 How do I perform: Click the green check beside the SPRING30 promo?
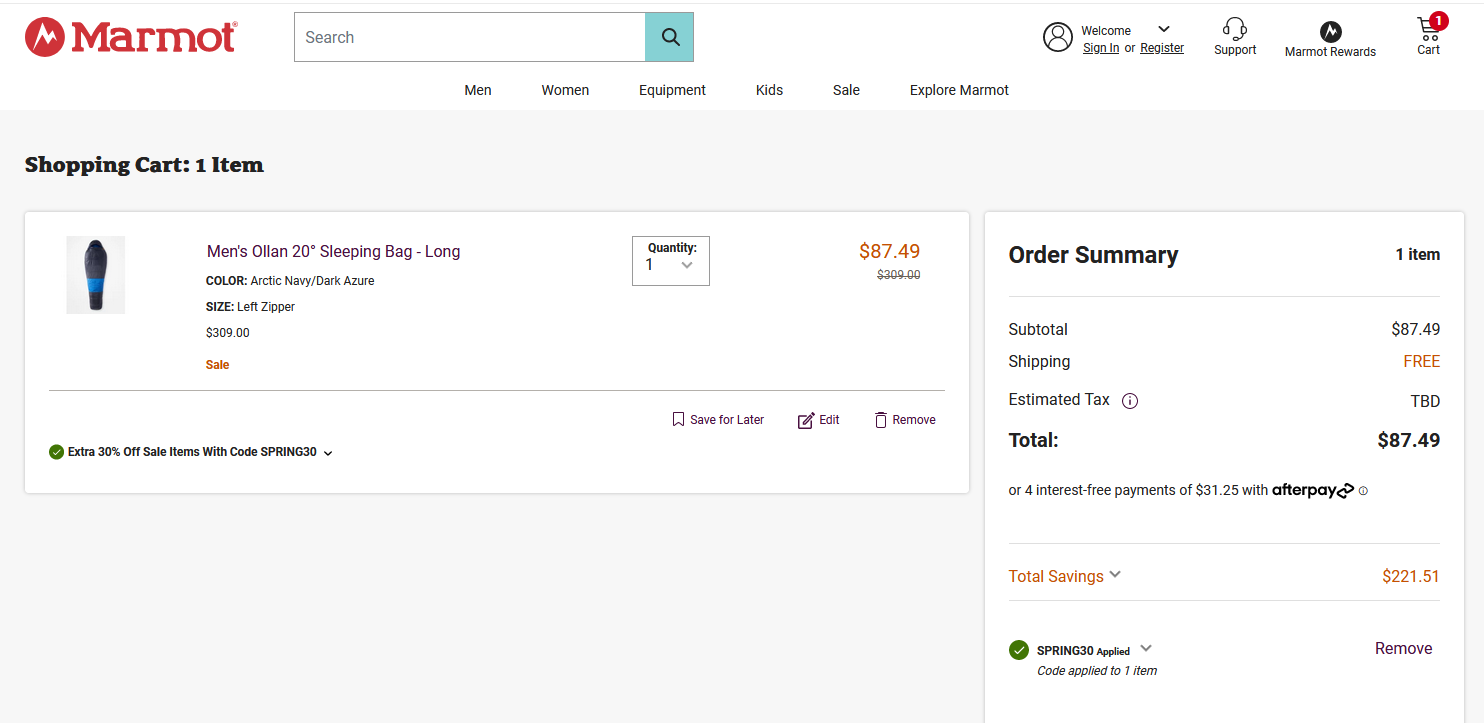pos(56,452)
